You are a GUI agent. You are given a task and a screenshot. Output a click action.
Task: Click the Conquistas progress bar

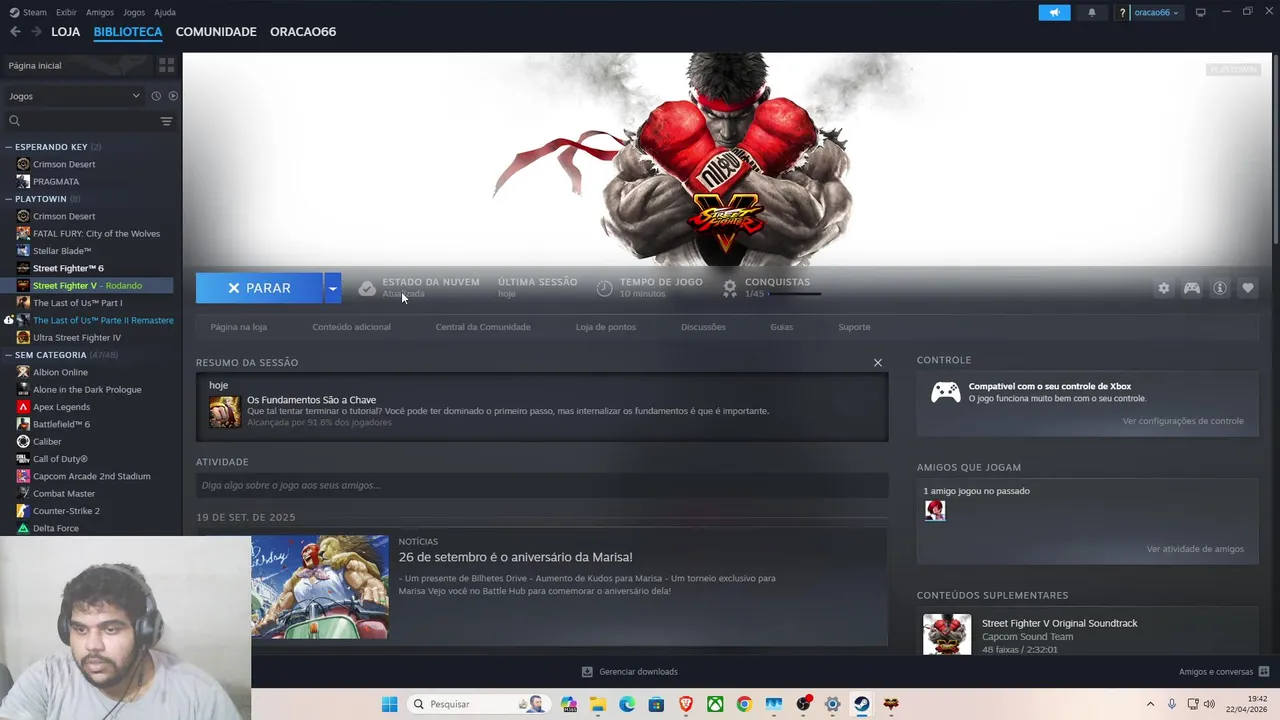point(795,294)
